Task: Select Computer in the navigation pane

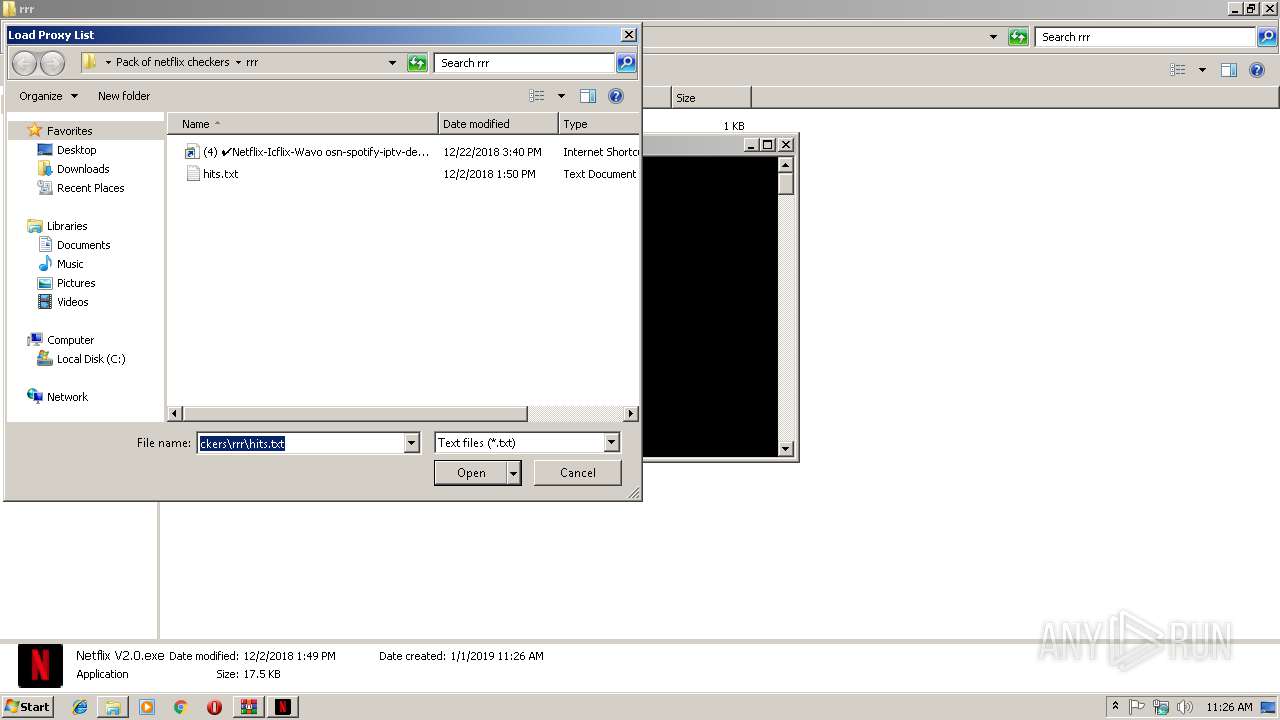Action: tap(70, 340)
